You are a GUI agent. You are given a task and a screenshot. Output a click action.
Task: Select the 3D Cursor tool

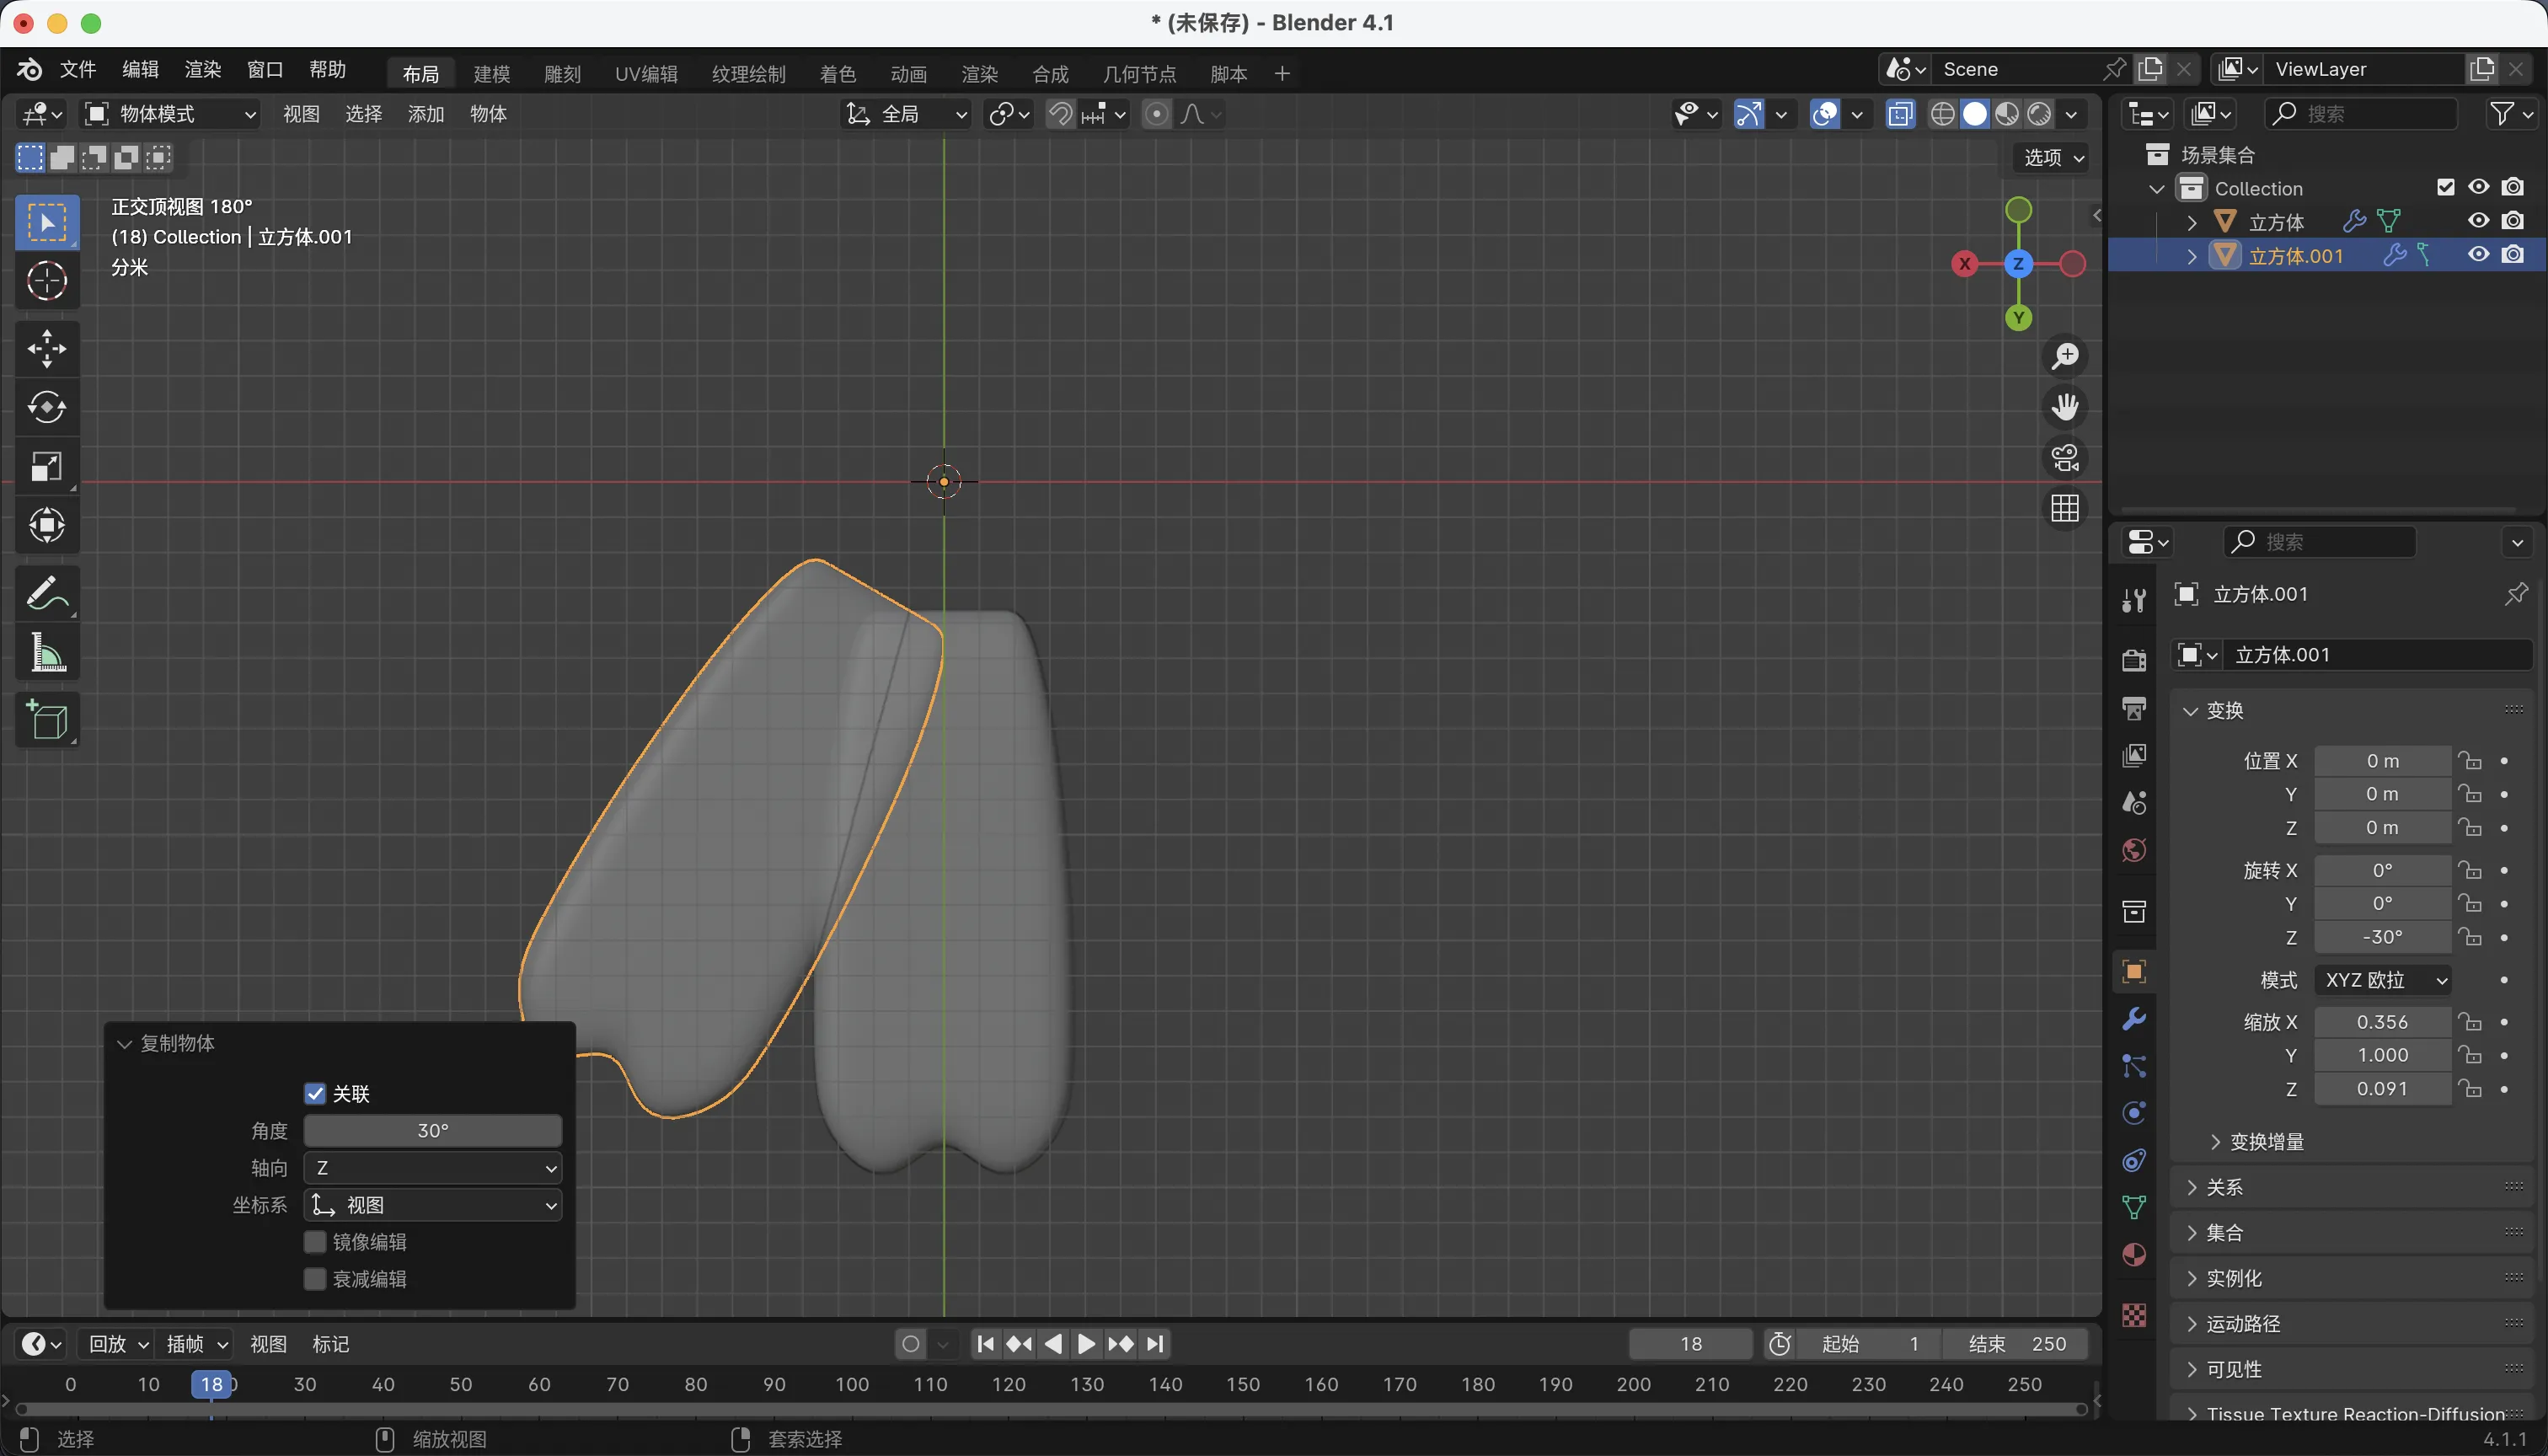(x=46, y=281)
